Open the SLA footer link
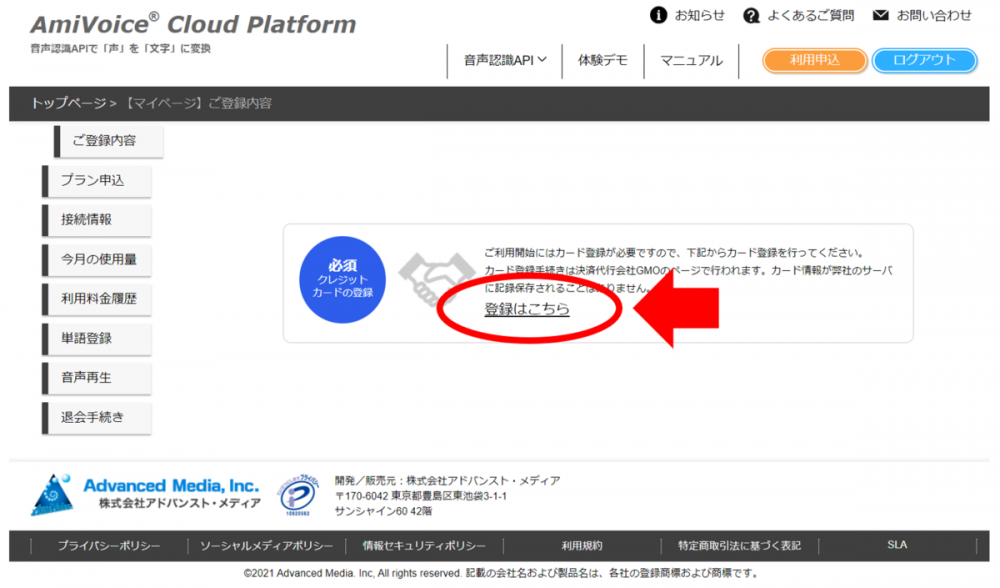The width and height of the screenshot is (1000, 588). pyautogui.click(x=897, y=545)
